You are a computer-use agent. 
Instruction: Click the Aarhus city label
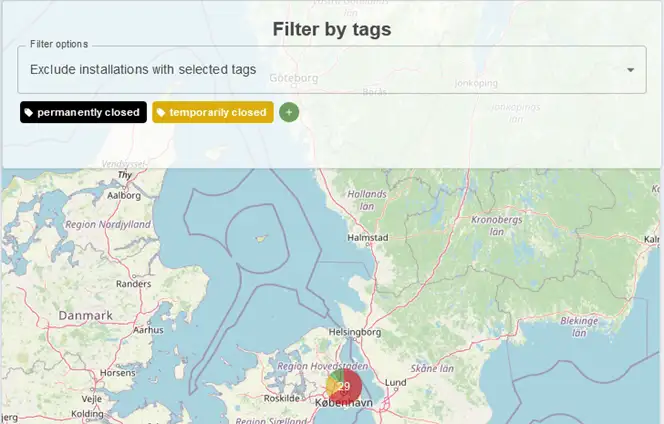coord(148,330)
